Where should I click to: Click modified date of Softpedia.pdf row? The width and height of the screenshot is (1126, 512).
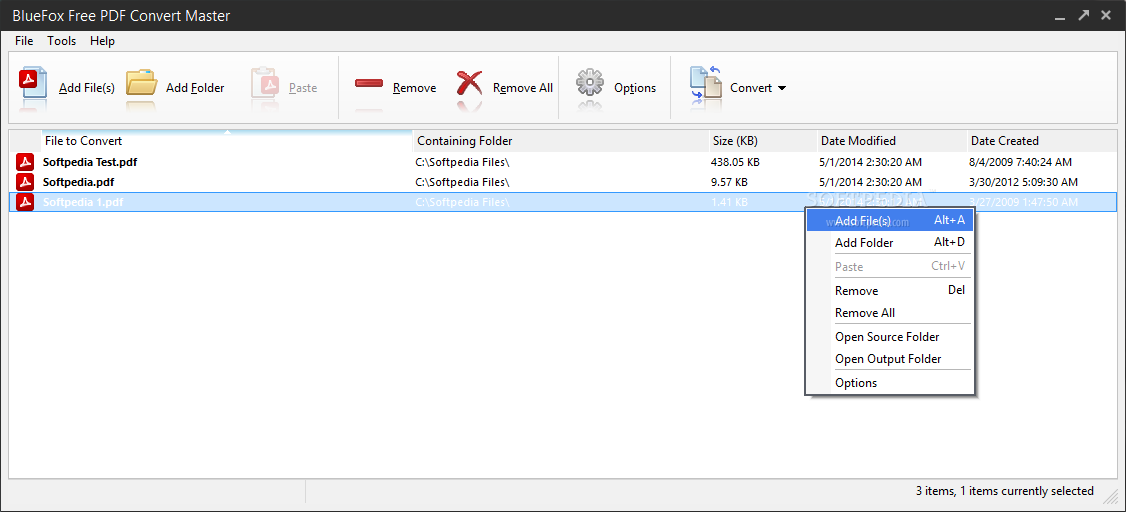[870, 182]
